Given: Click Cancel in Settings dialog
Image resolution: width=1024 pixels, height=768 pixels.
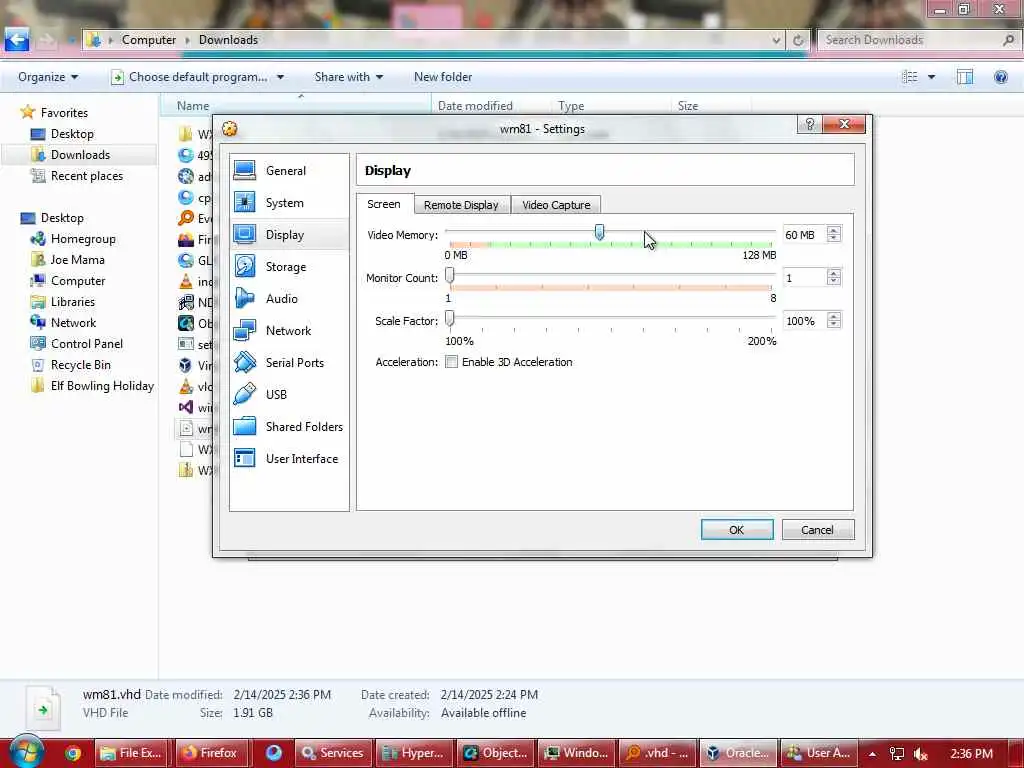Looking at the screenshot, I should click(x=818, y=530).
